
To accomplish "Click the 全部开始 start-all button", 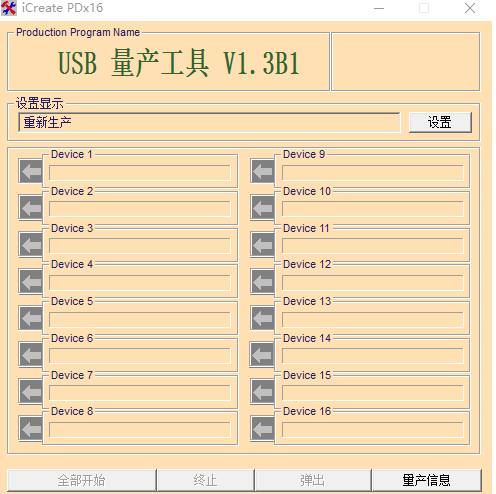I will click(x=82, y=480).
